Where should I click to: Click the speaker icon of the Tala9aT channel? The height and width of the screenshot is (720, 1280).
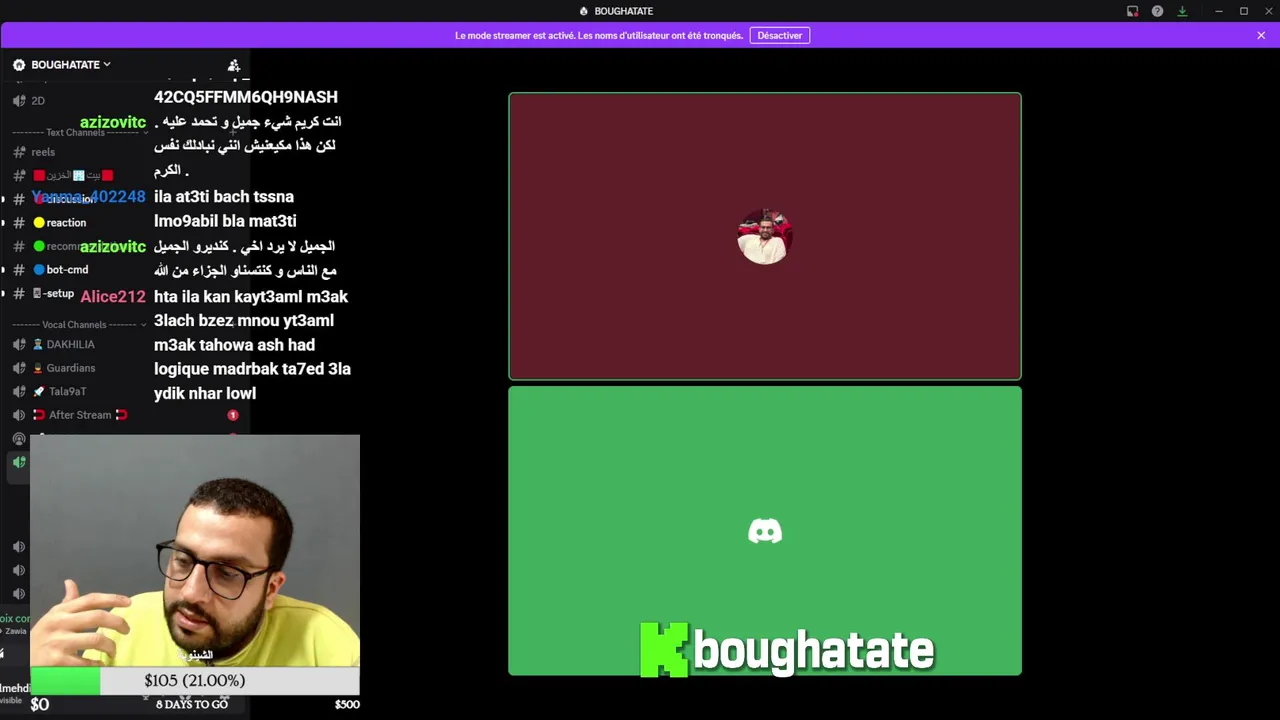point(19,392)
